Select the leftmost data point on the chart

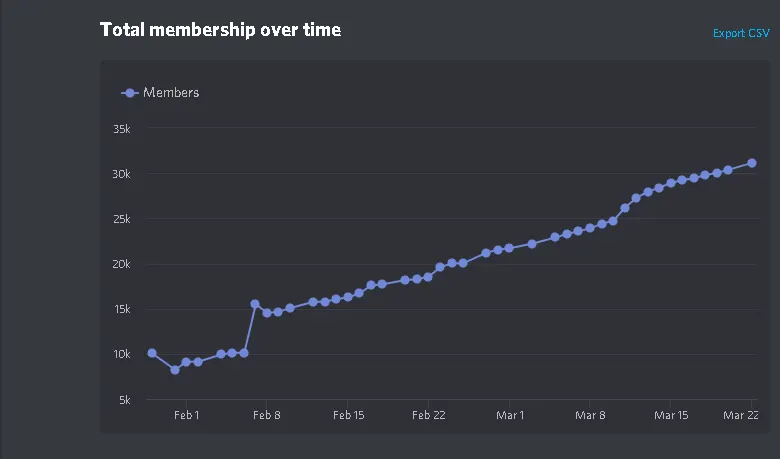[152, 353]
